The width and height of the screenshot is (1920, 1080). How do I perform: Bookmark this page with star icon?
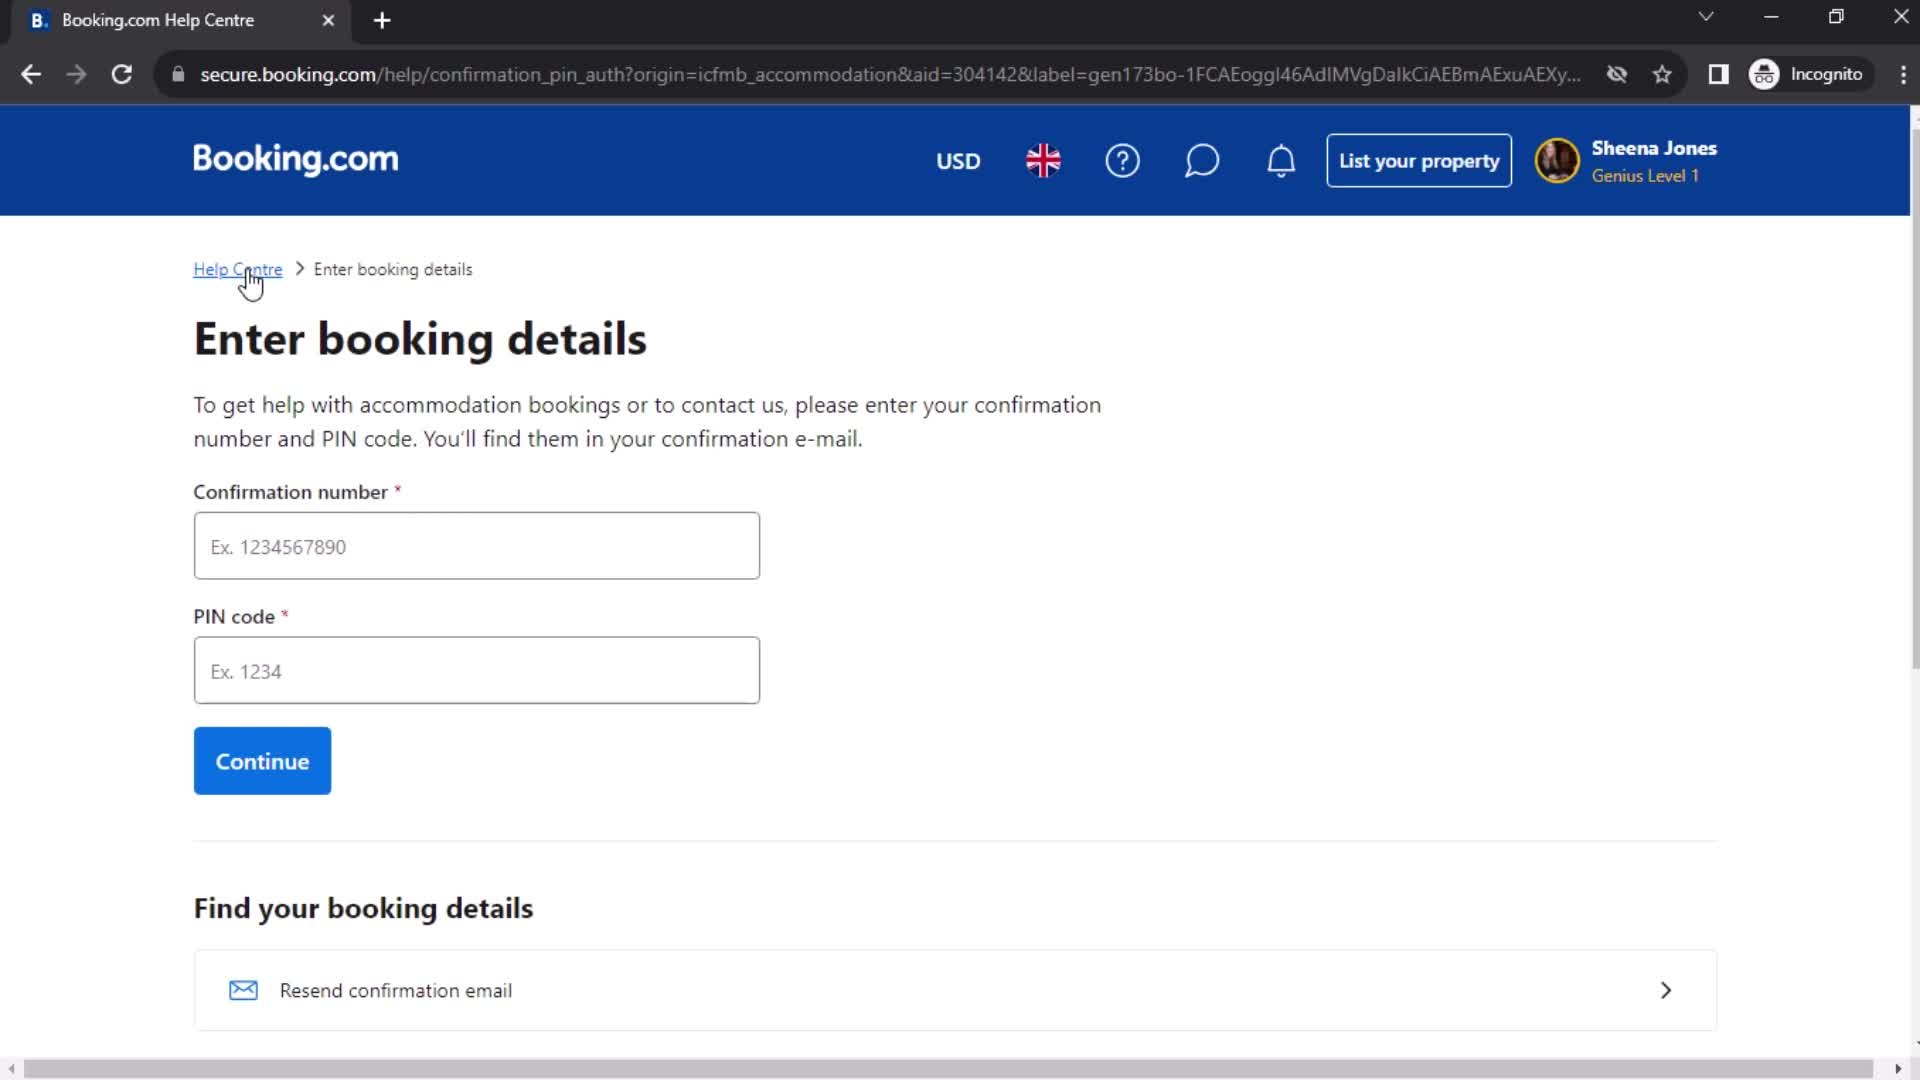1662,74
